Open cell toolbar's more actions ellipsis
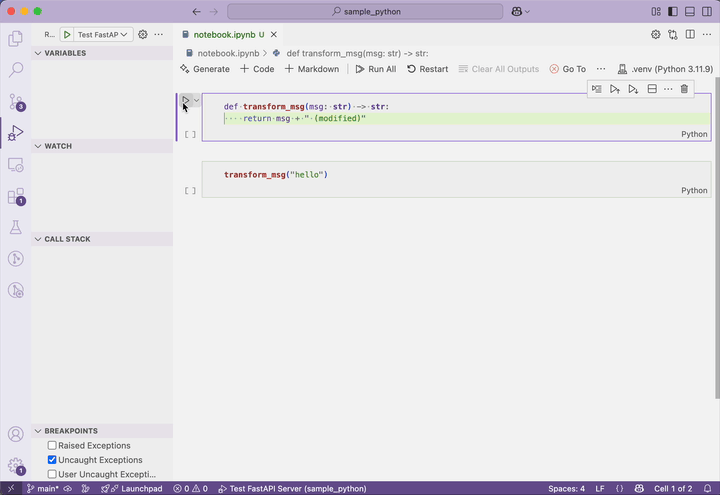The image size is (720, 495). click(x=668, y=89)
